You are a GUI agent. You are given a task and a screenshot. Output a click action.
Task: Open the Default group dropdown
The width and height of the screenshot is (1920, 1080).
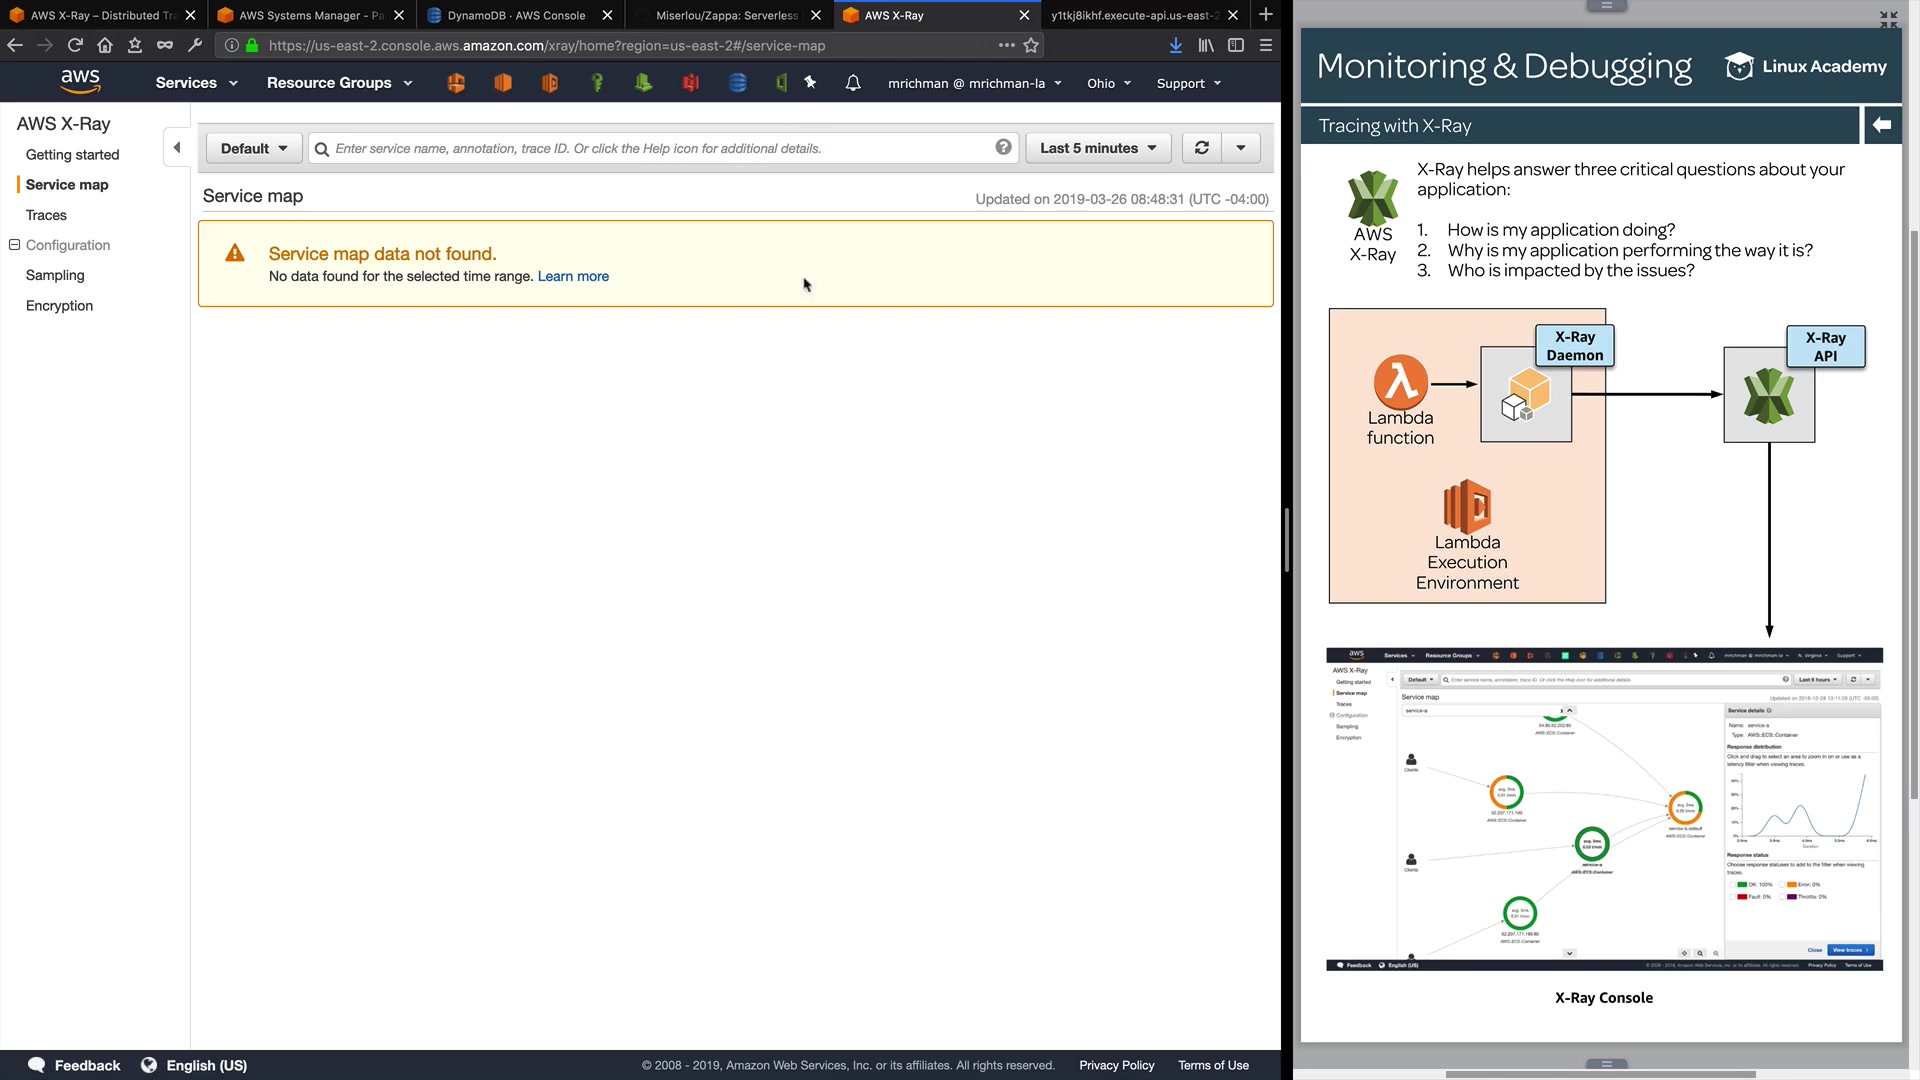[254, 148]
